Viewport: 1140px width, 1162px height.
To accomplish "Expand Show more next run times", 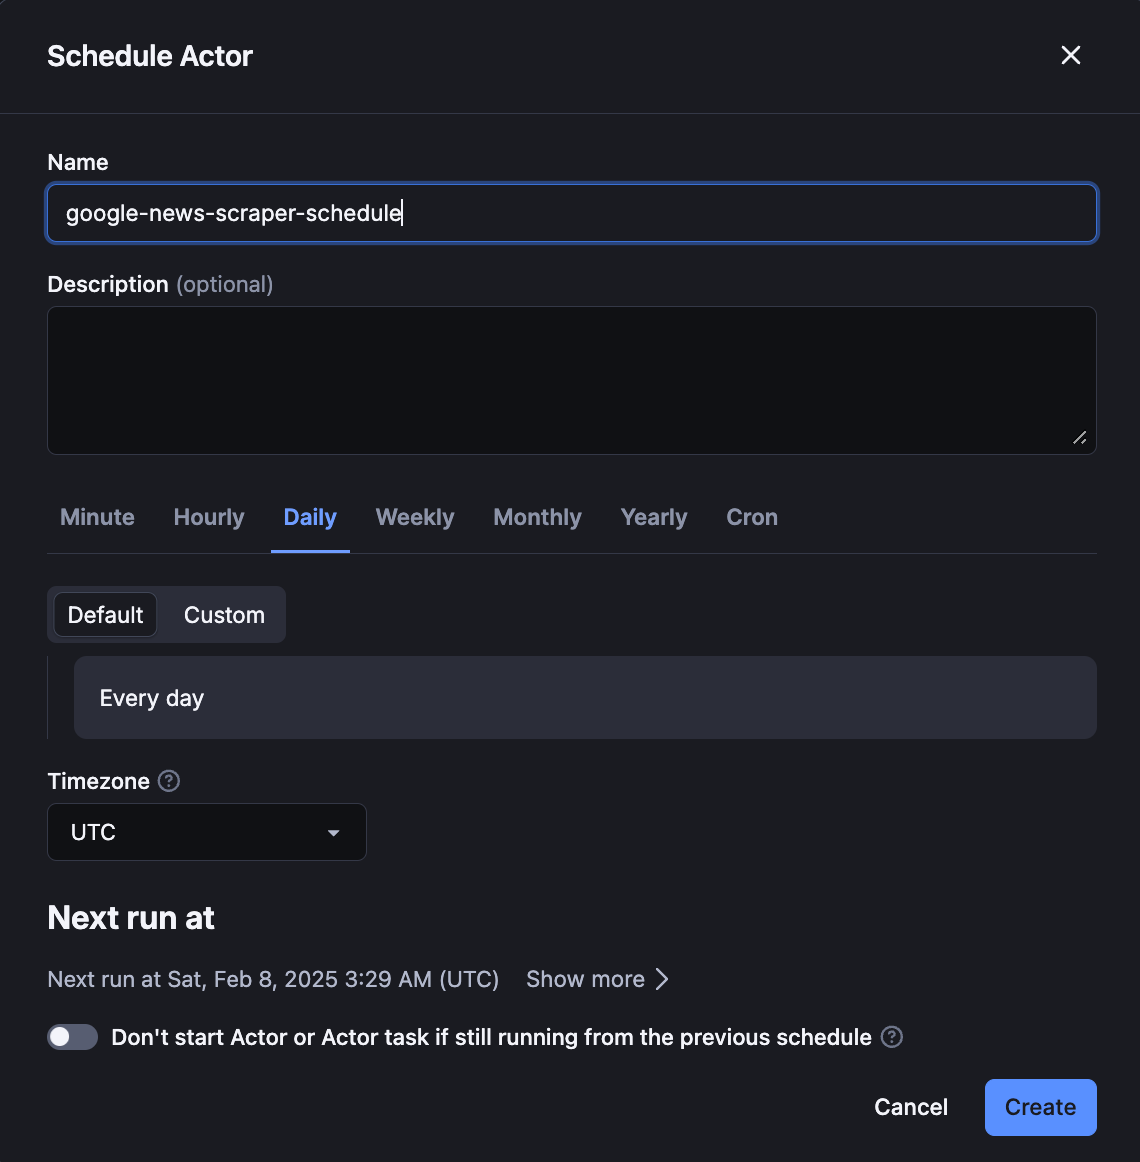I will click(x=585, y=979).
